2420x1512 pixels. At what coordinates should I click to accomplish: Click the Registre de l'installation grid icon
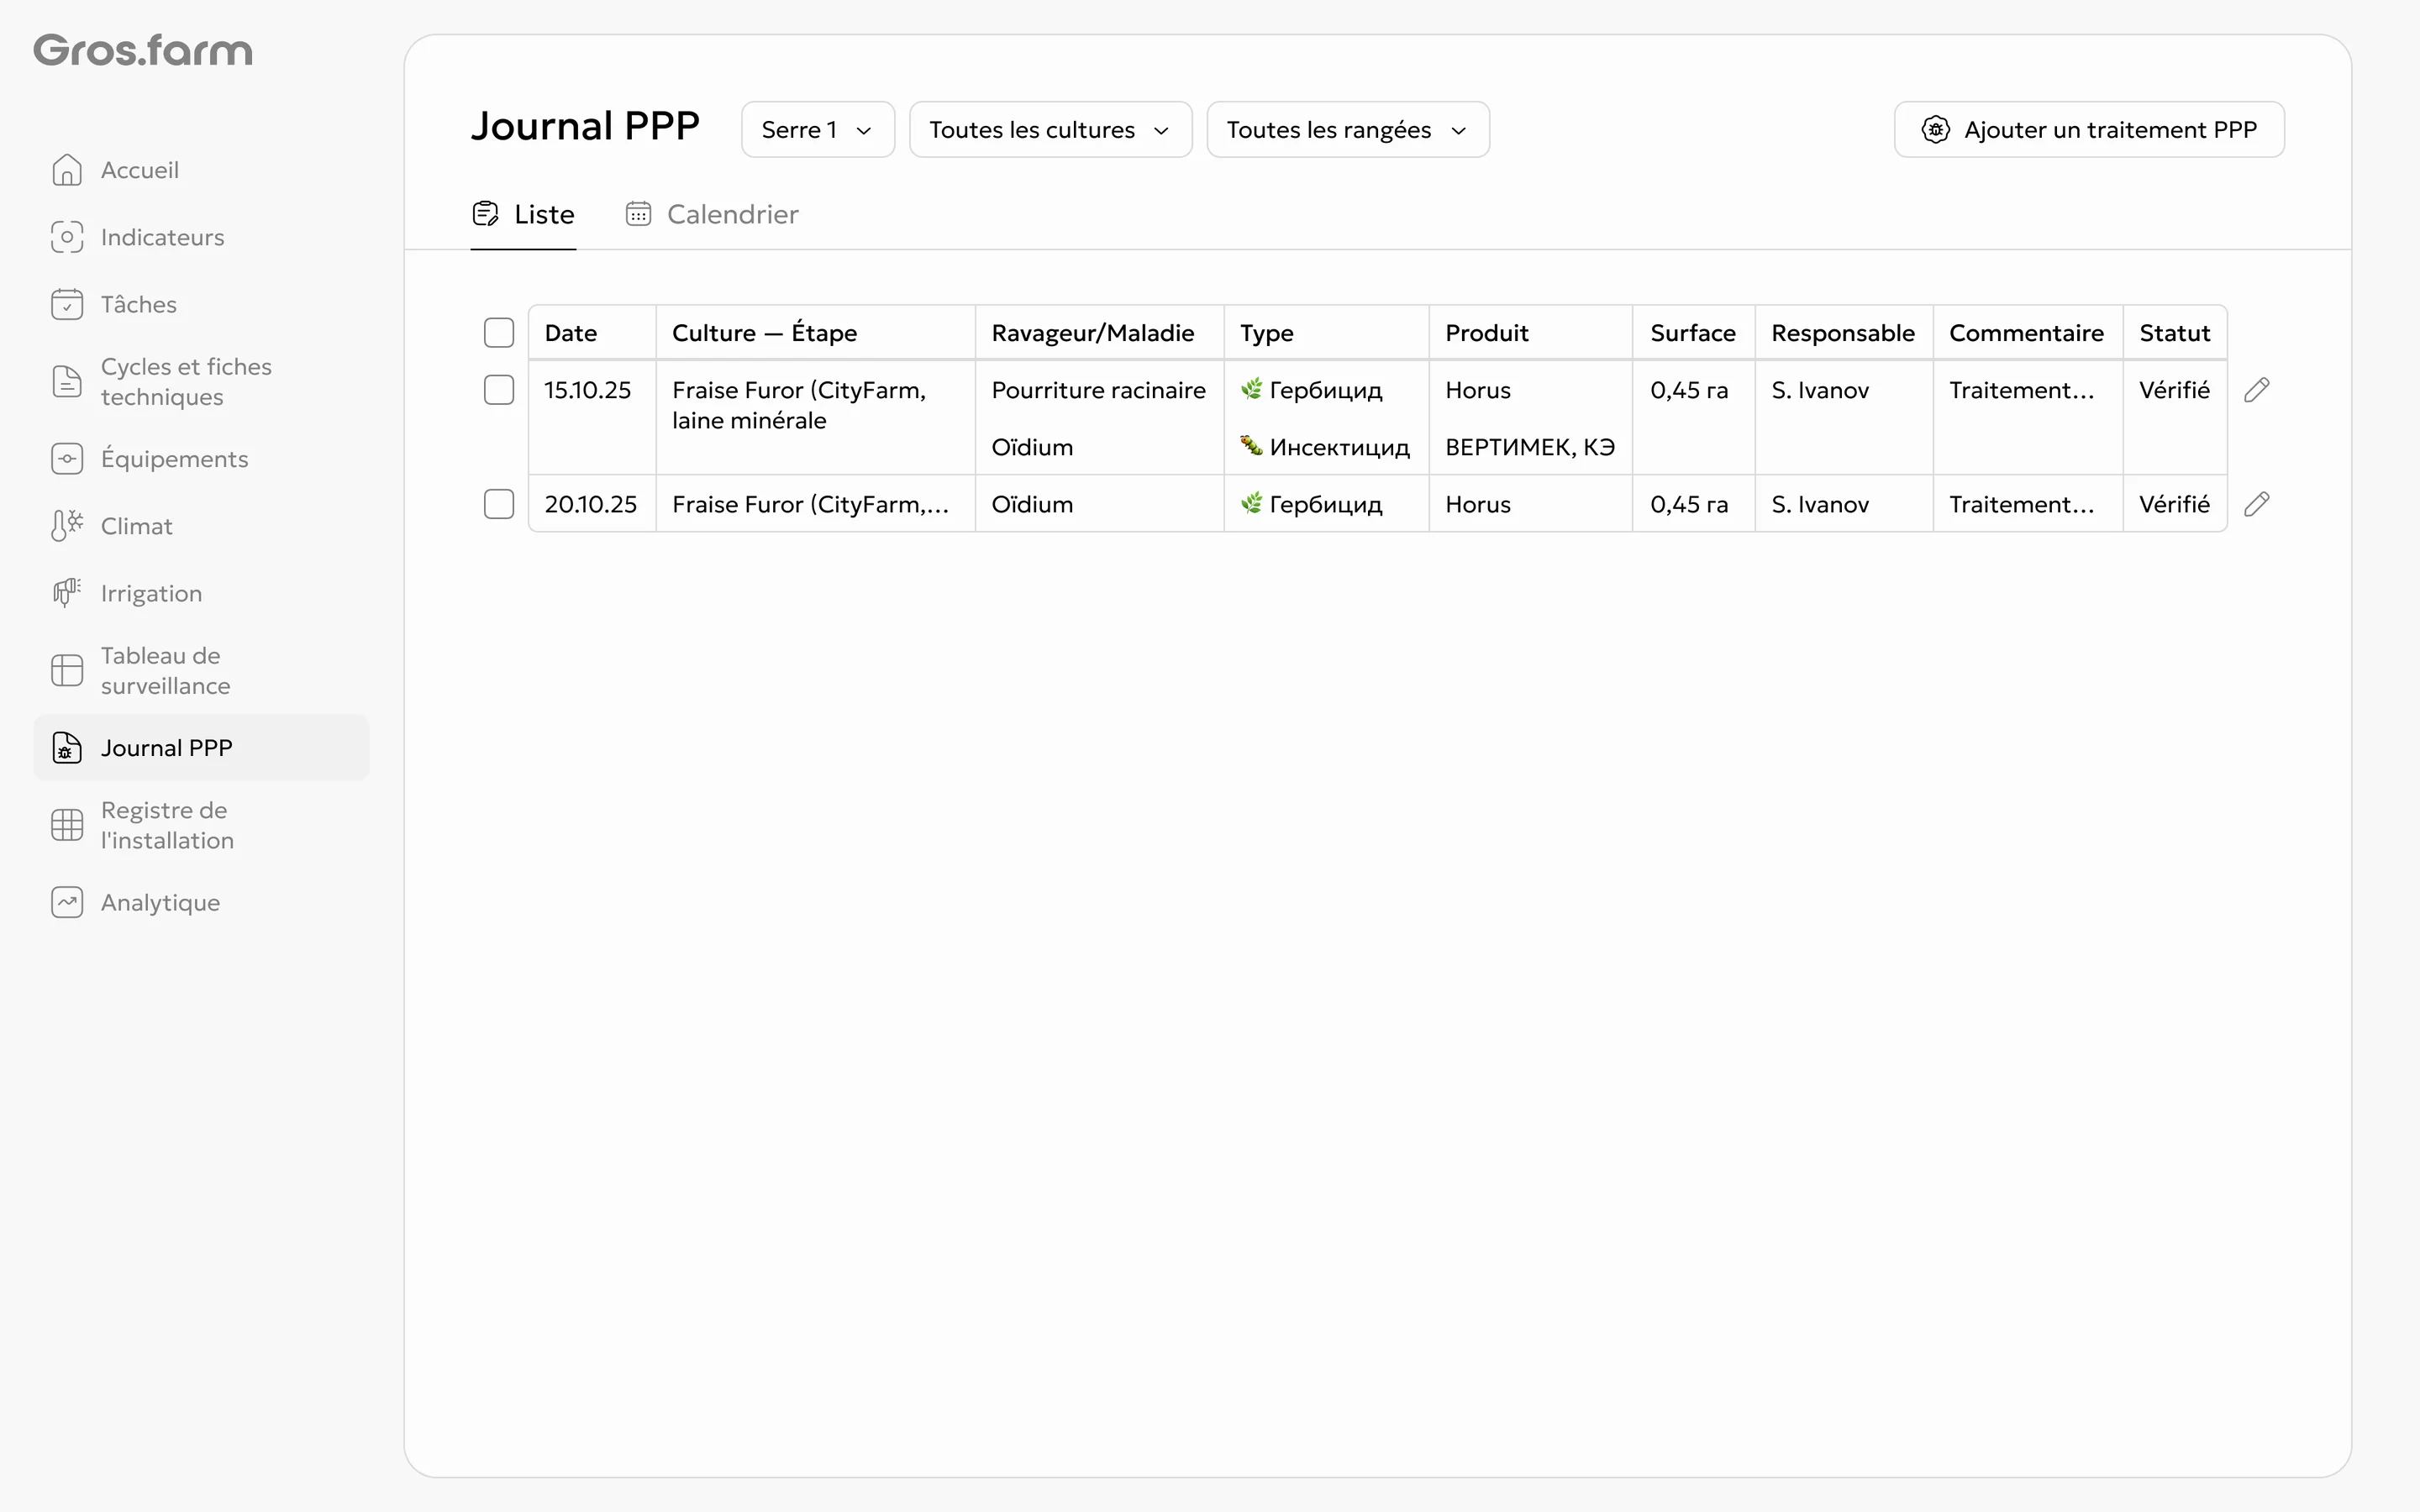[x=67, y=825]
